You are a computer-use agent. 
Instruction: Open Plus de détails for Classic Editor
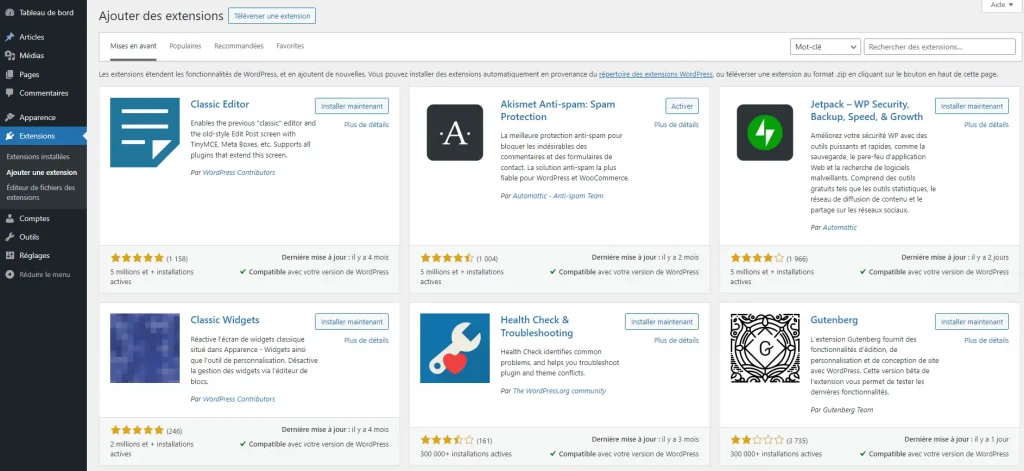[366, 125]
